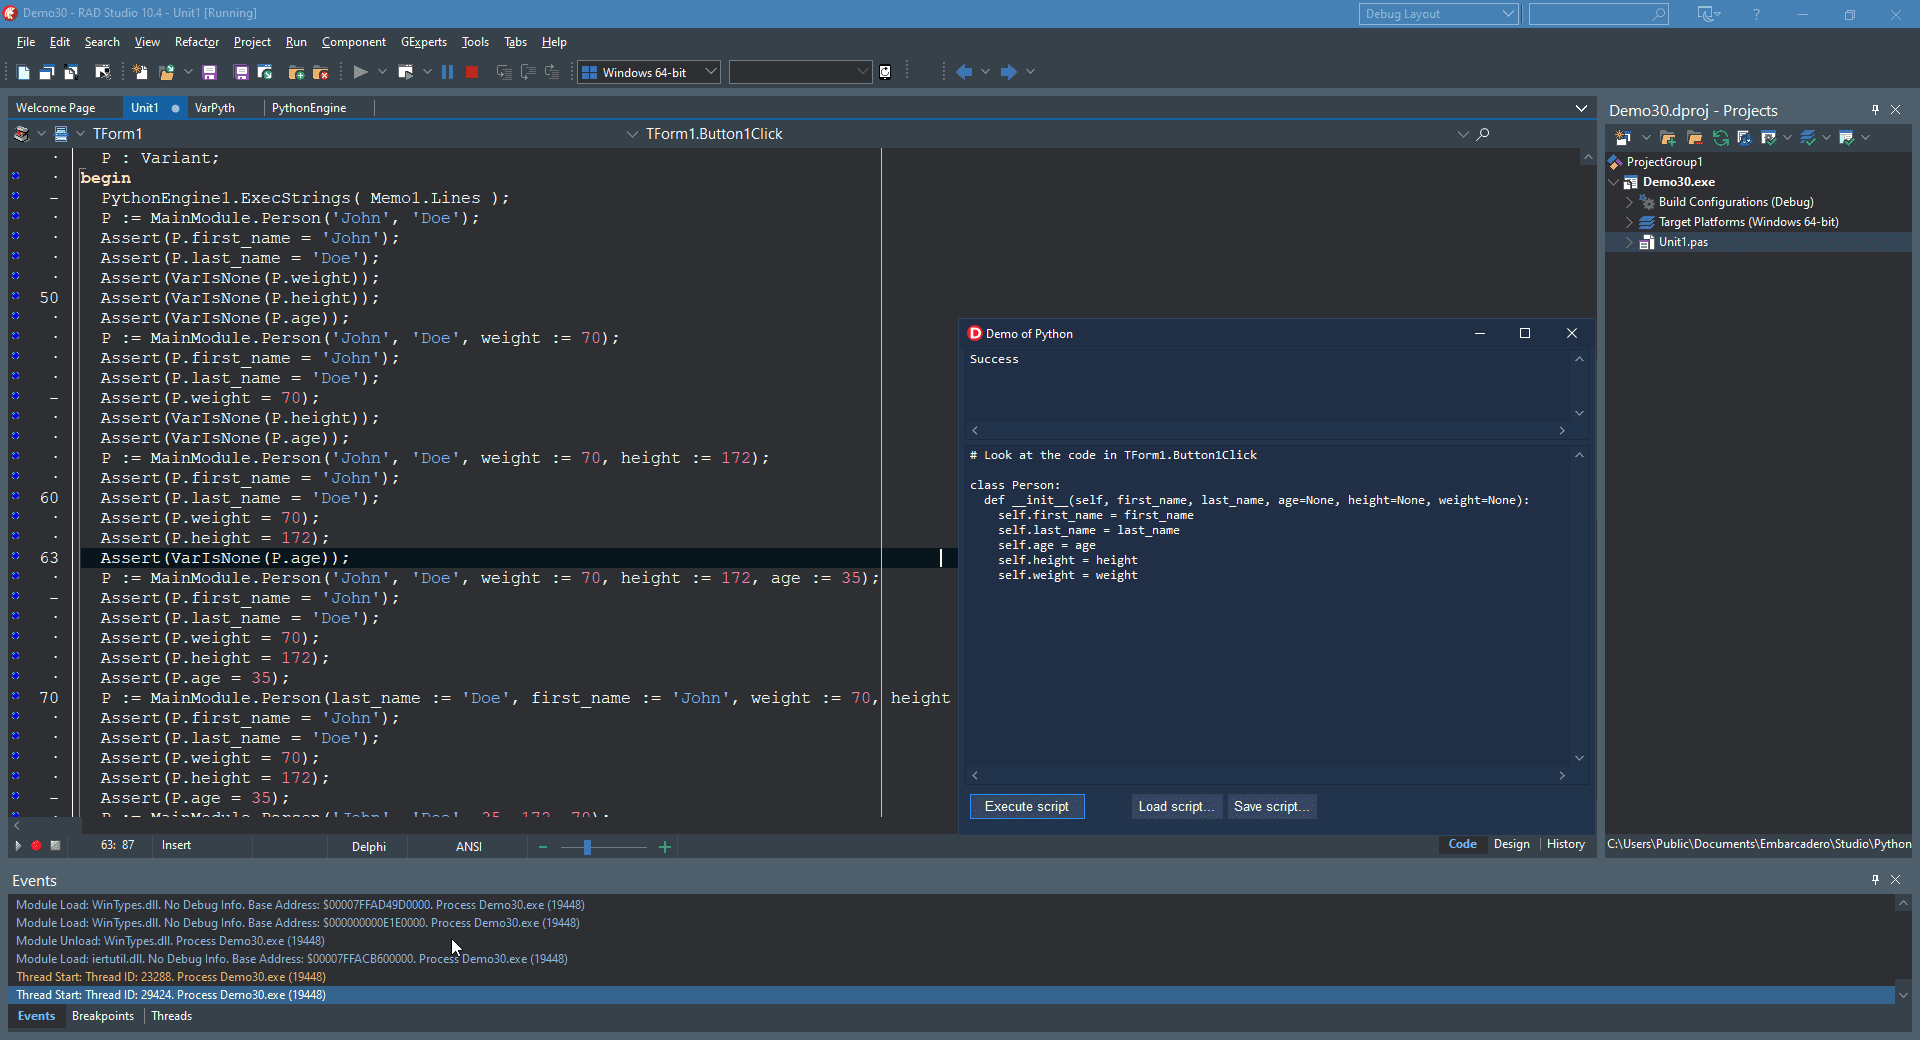Image resolution: width=1920 pixels, height=1040 pixels.
Task: Expand Build Configurations (Debug) node
Action: pyautogui.click(x=1629, y=202)
